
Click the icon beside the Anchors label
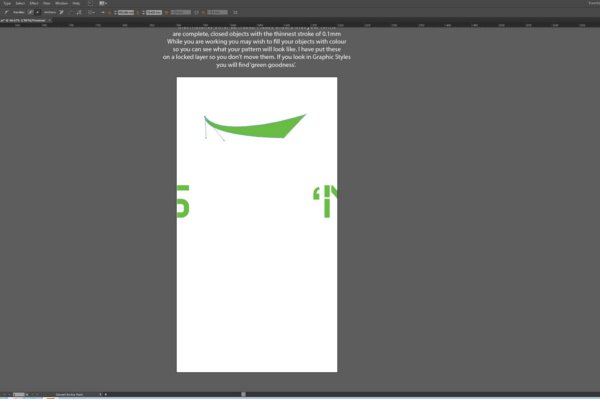tap(61, 12)
